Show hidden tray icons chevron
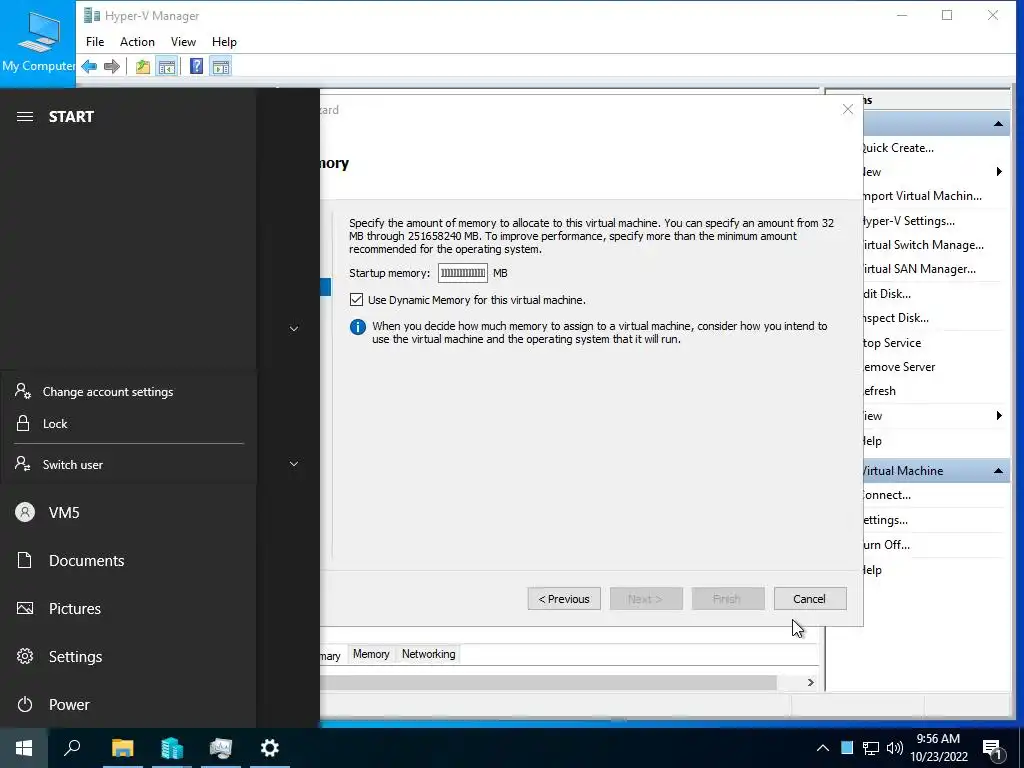The height and width of the screenshot is (768, 1024). pos(823,748)
